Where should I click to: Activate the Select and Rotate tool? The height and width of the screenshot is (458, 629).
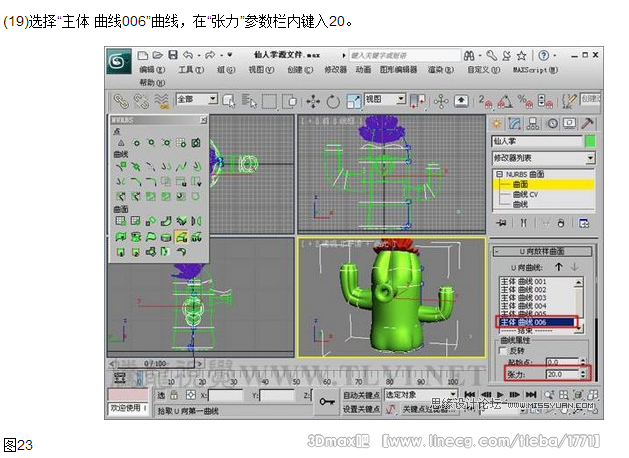(x=333, y=101)
